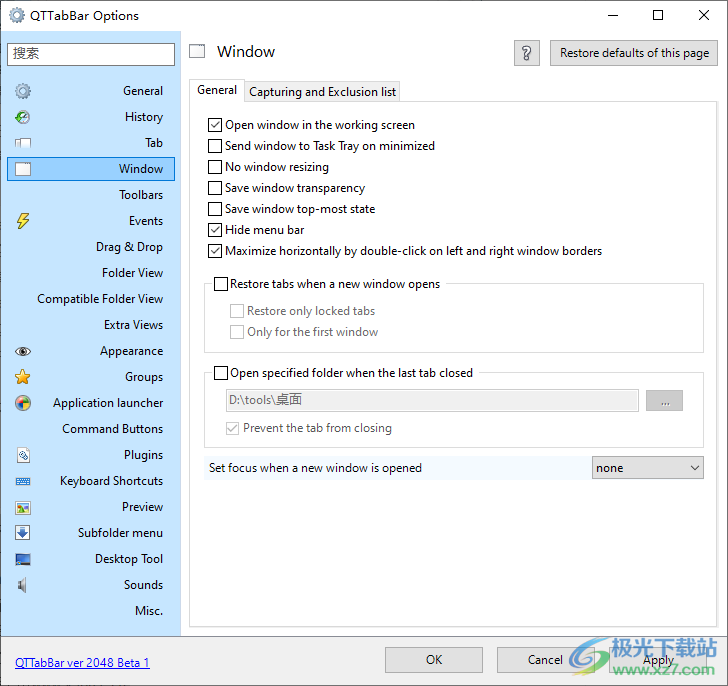
Task: Open the QTTabBar ver 2048 Beta 1 link
Action: [82, 663]
